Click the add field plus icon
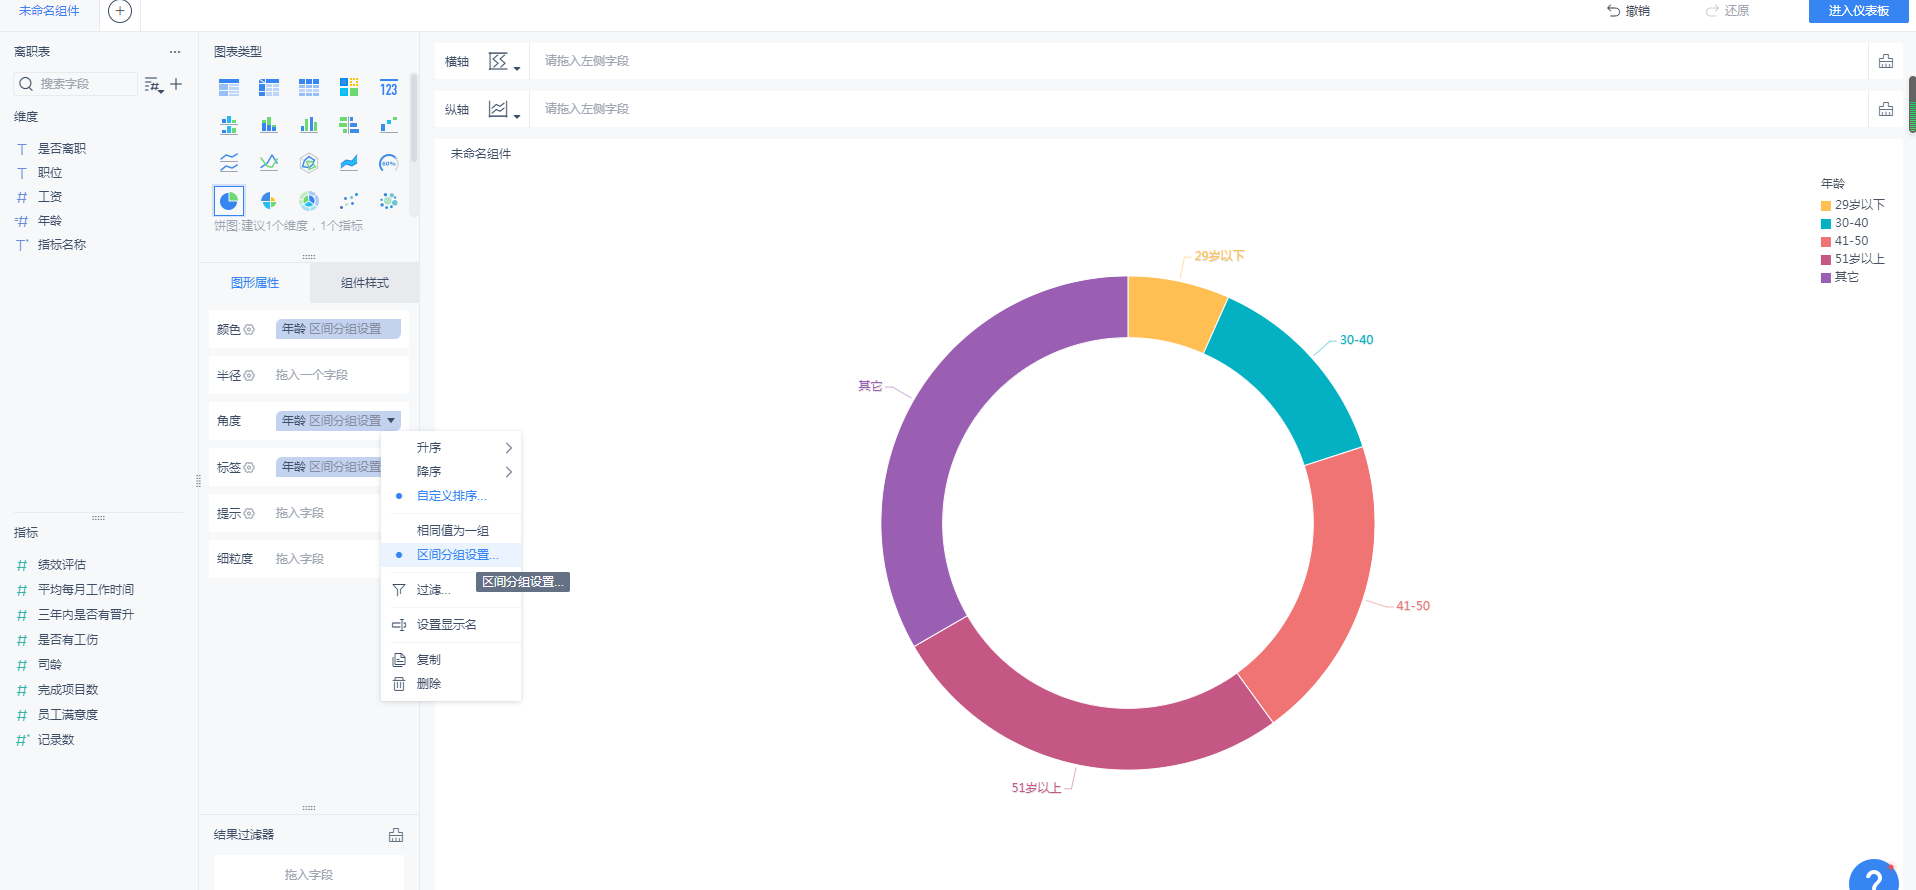1916x890 pixels. [176, 84]
